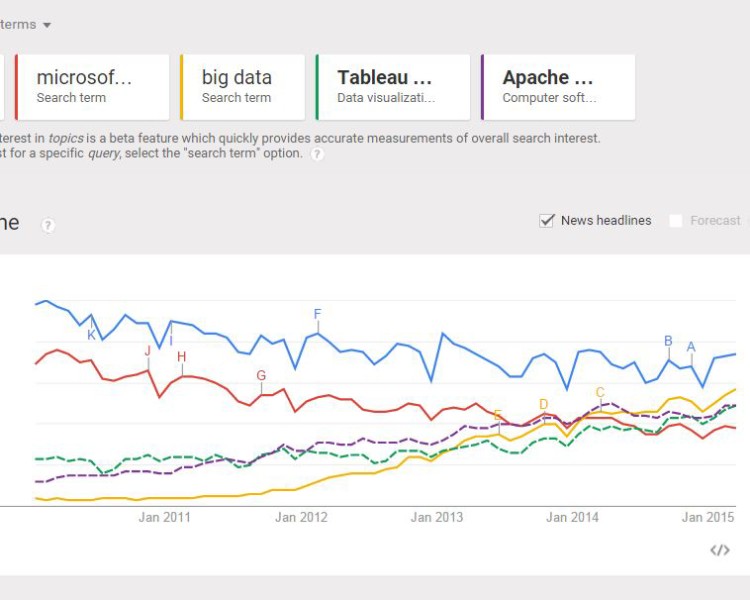Click marker A near Jan 2015
The height and width of the screenshot is (600, 750).
click(x=690, y=347)
